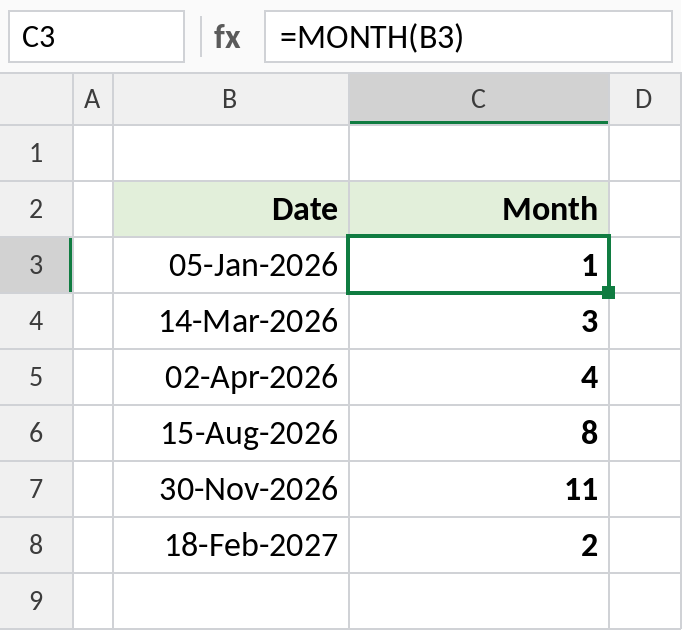This screenshot has height=630, width=682.
Task: Select row 2 header
Action: pos(36,209)
